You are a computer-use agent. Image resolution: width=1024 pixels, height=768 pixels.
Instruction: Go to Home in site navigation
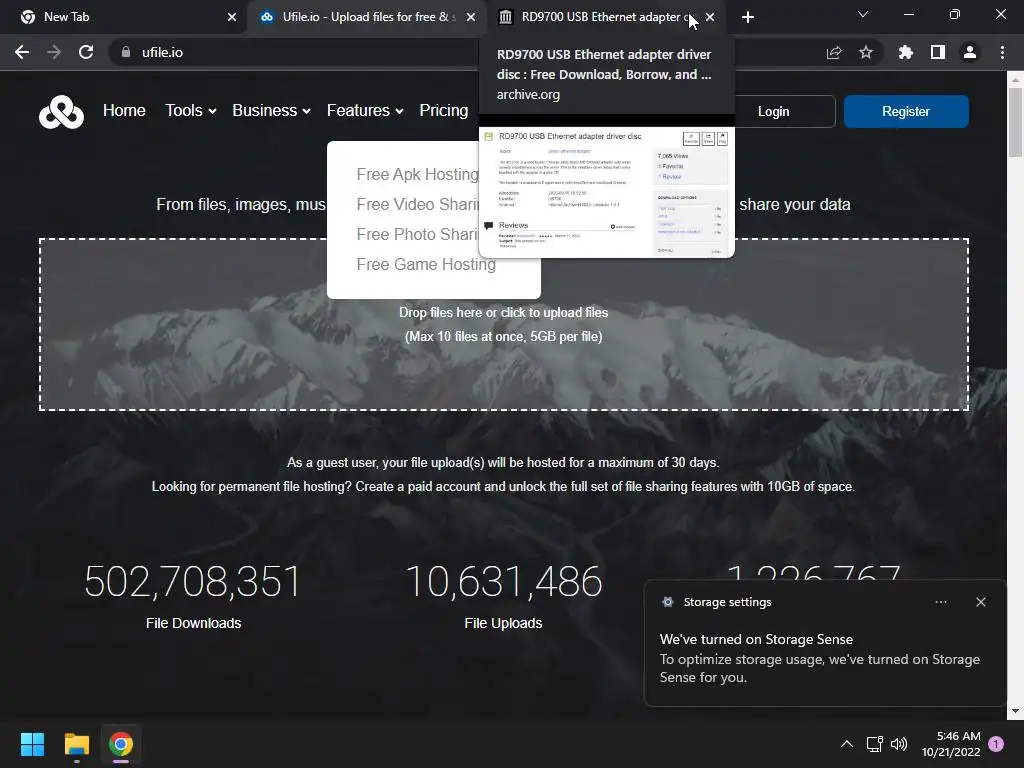[124, 110]
